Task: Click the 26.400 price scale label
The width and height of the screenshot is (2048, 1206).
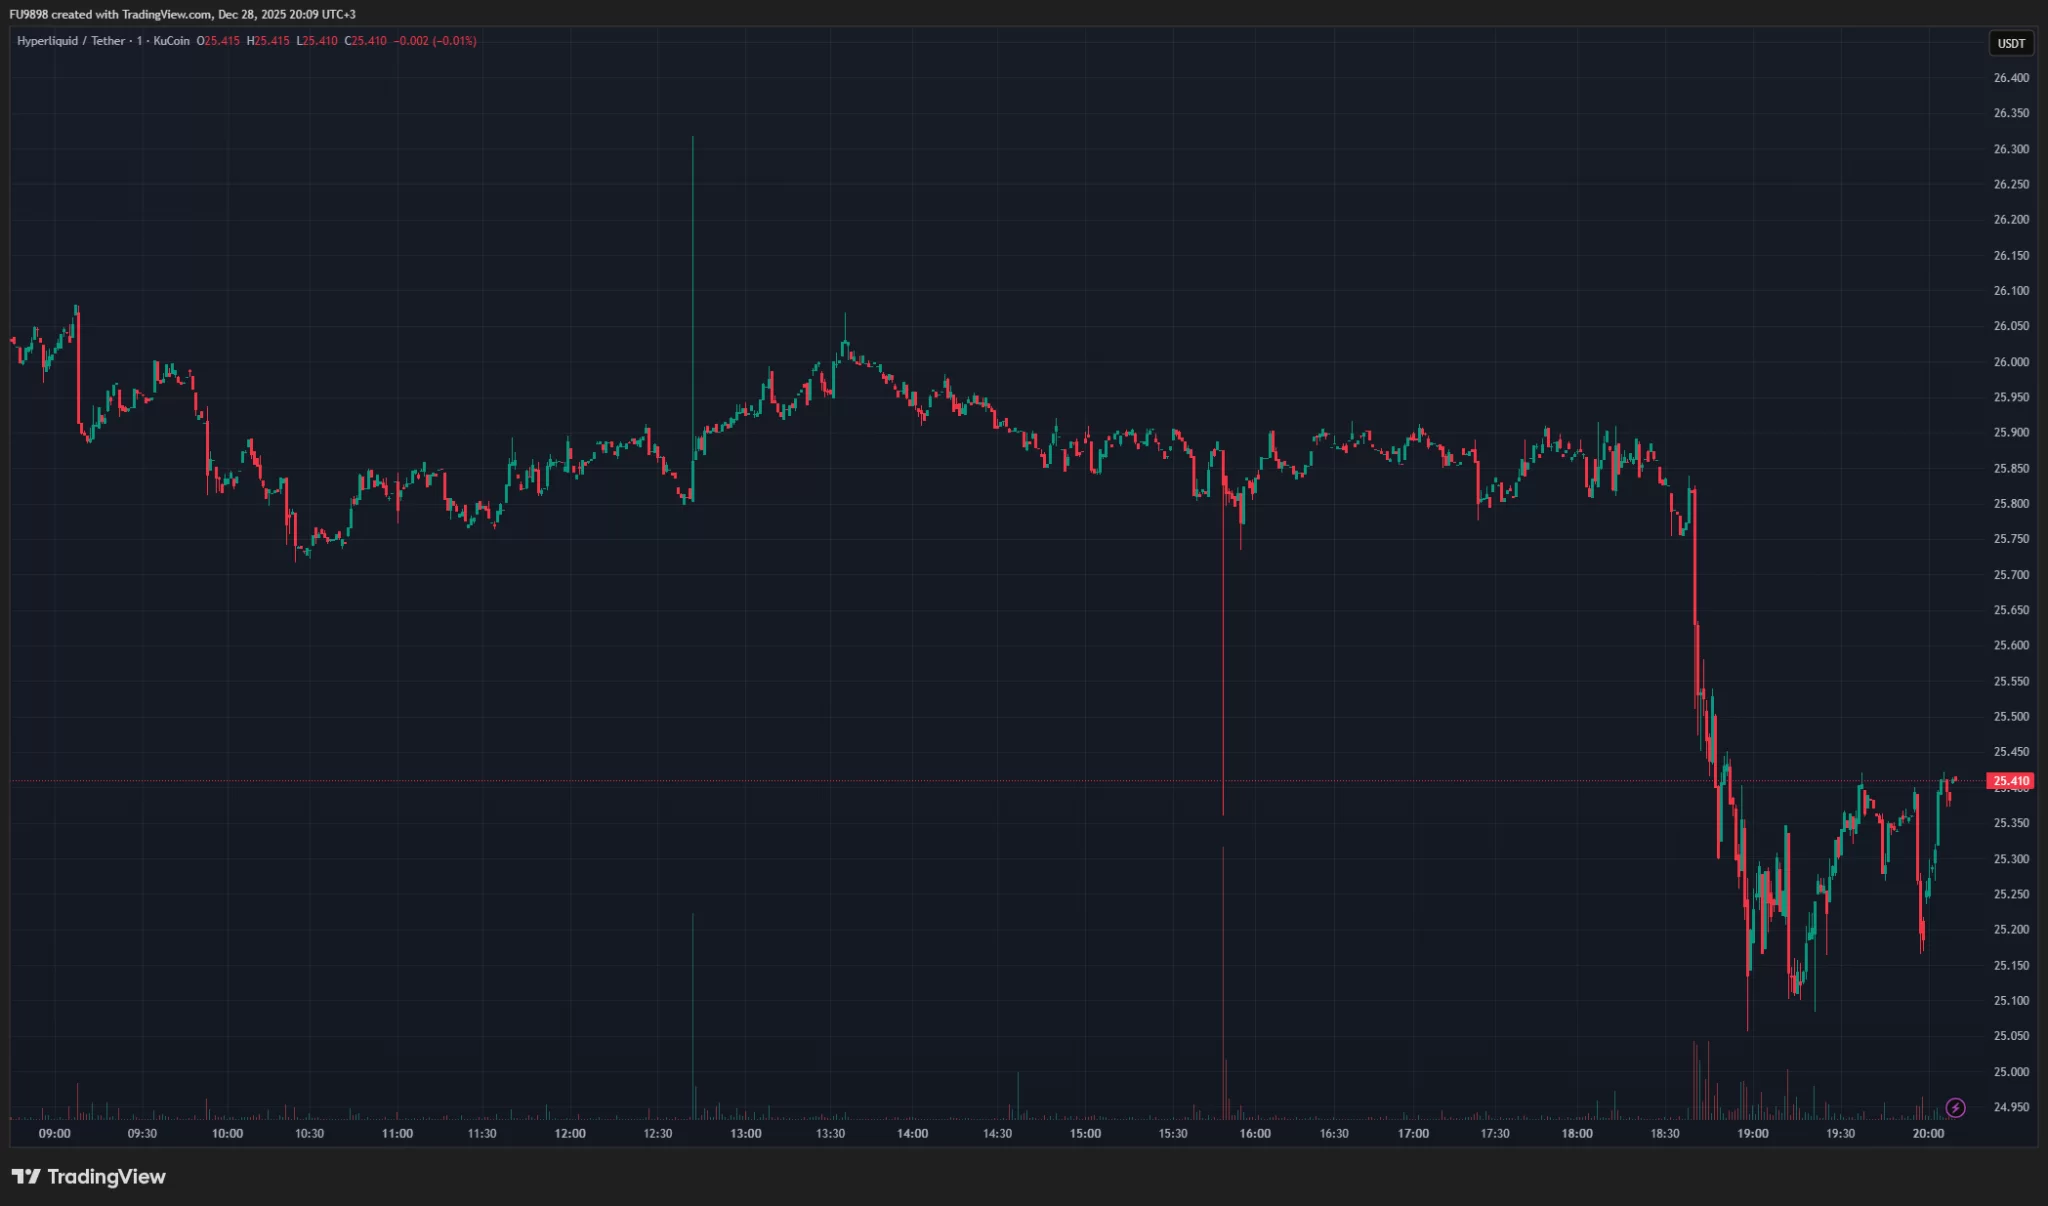Action: pos(2010,78)
